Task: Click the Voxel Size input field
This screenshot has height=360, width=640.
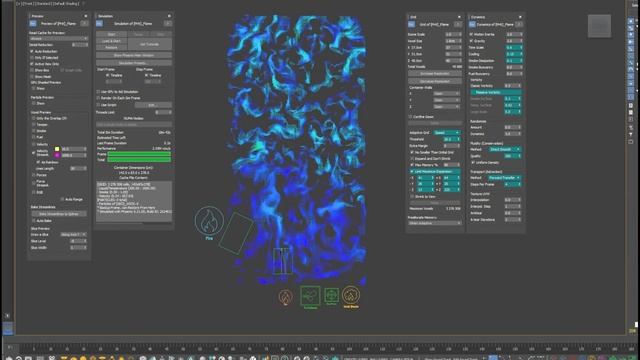Action: (453, 41)
